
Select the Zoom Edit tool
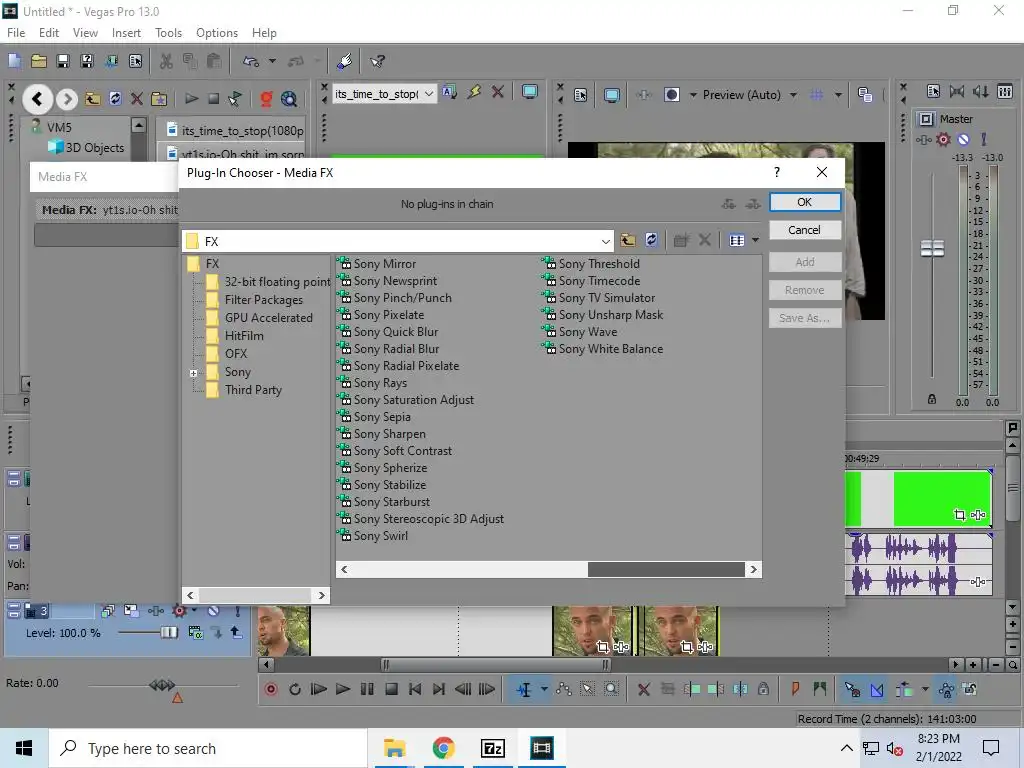(611, 689)
